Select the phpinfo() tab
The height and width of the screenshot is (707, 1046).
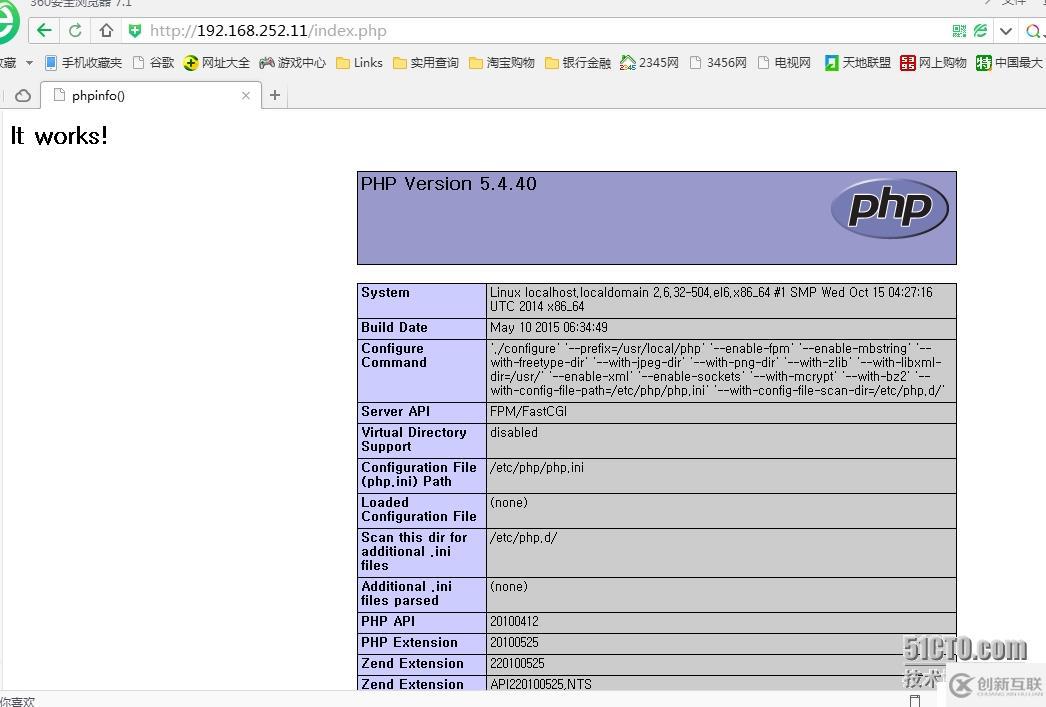[151, 95]
